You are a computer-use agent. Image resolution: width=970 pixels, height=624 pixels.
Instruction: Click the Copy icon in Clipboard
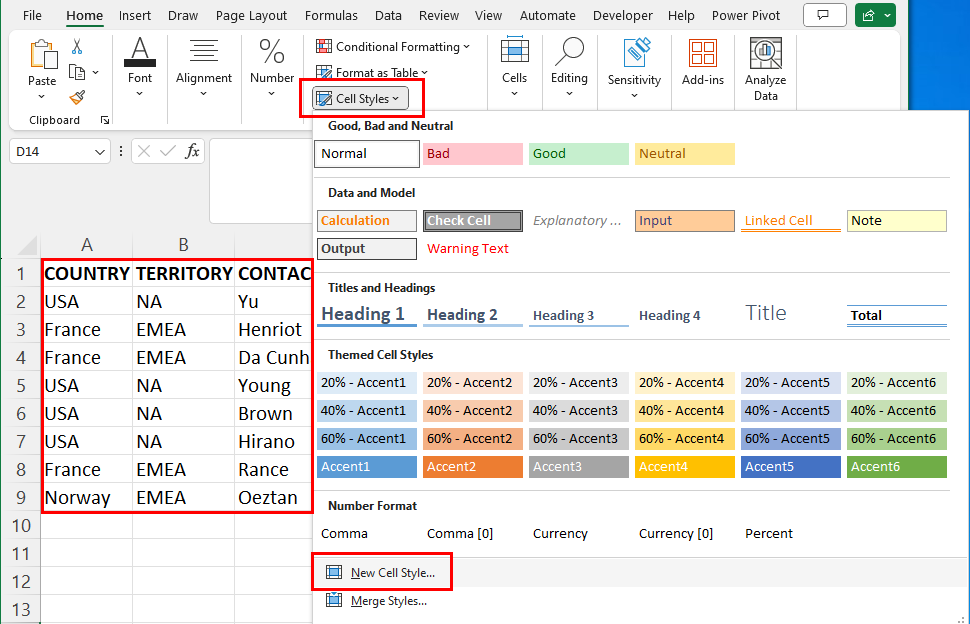77,72
